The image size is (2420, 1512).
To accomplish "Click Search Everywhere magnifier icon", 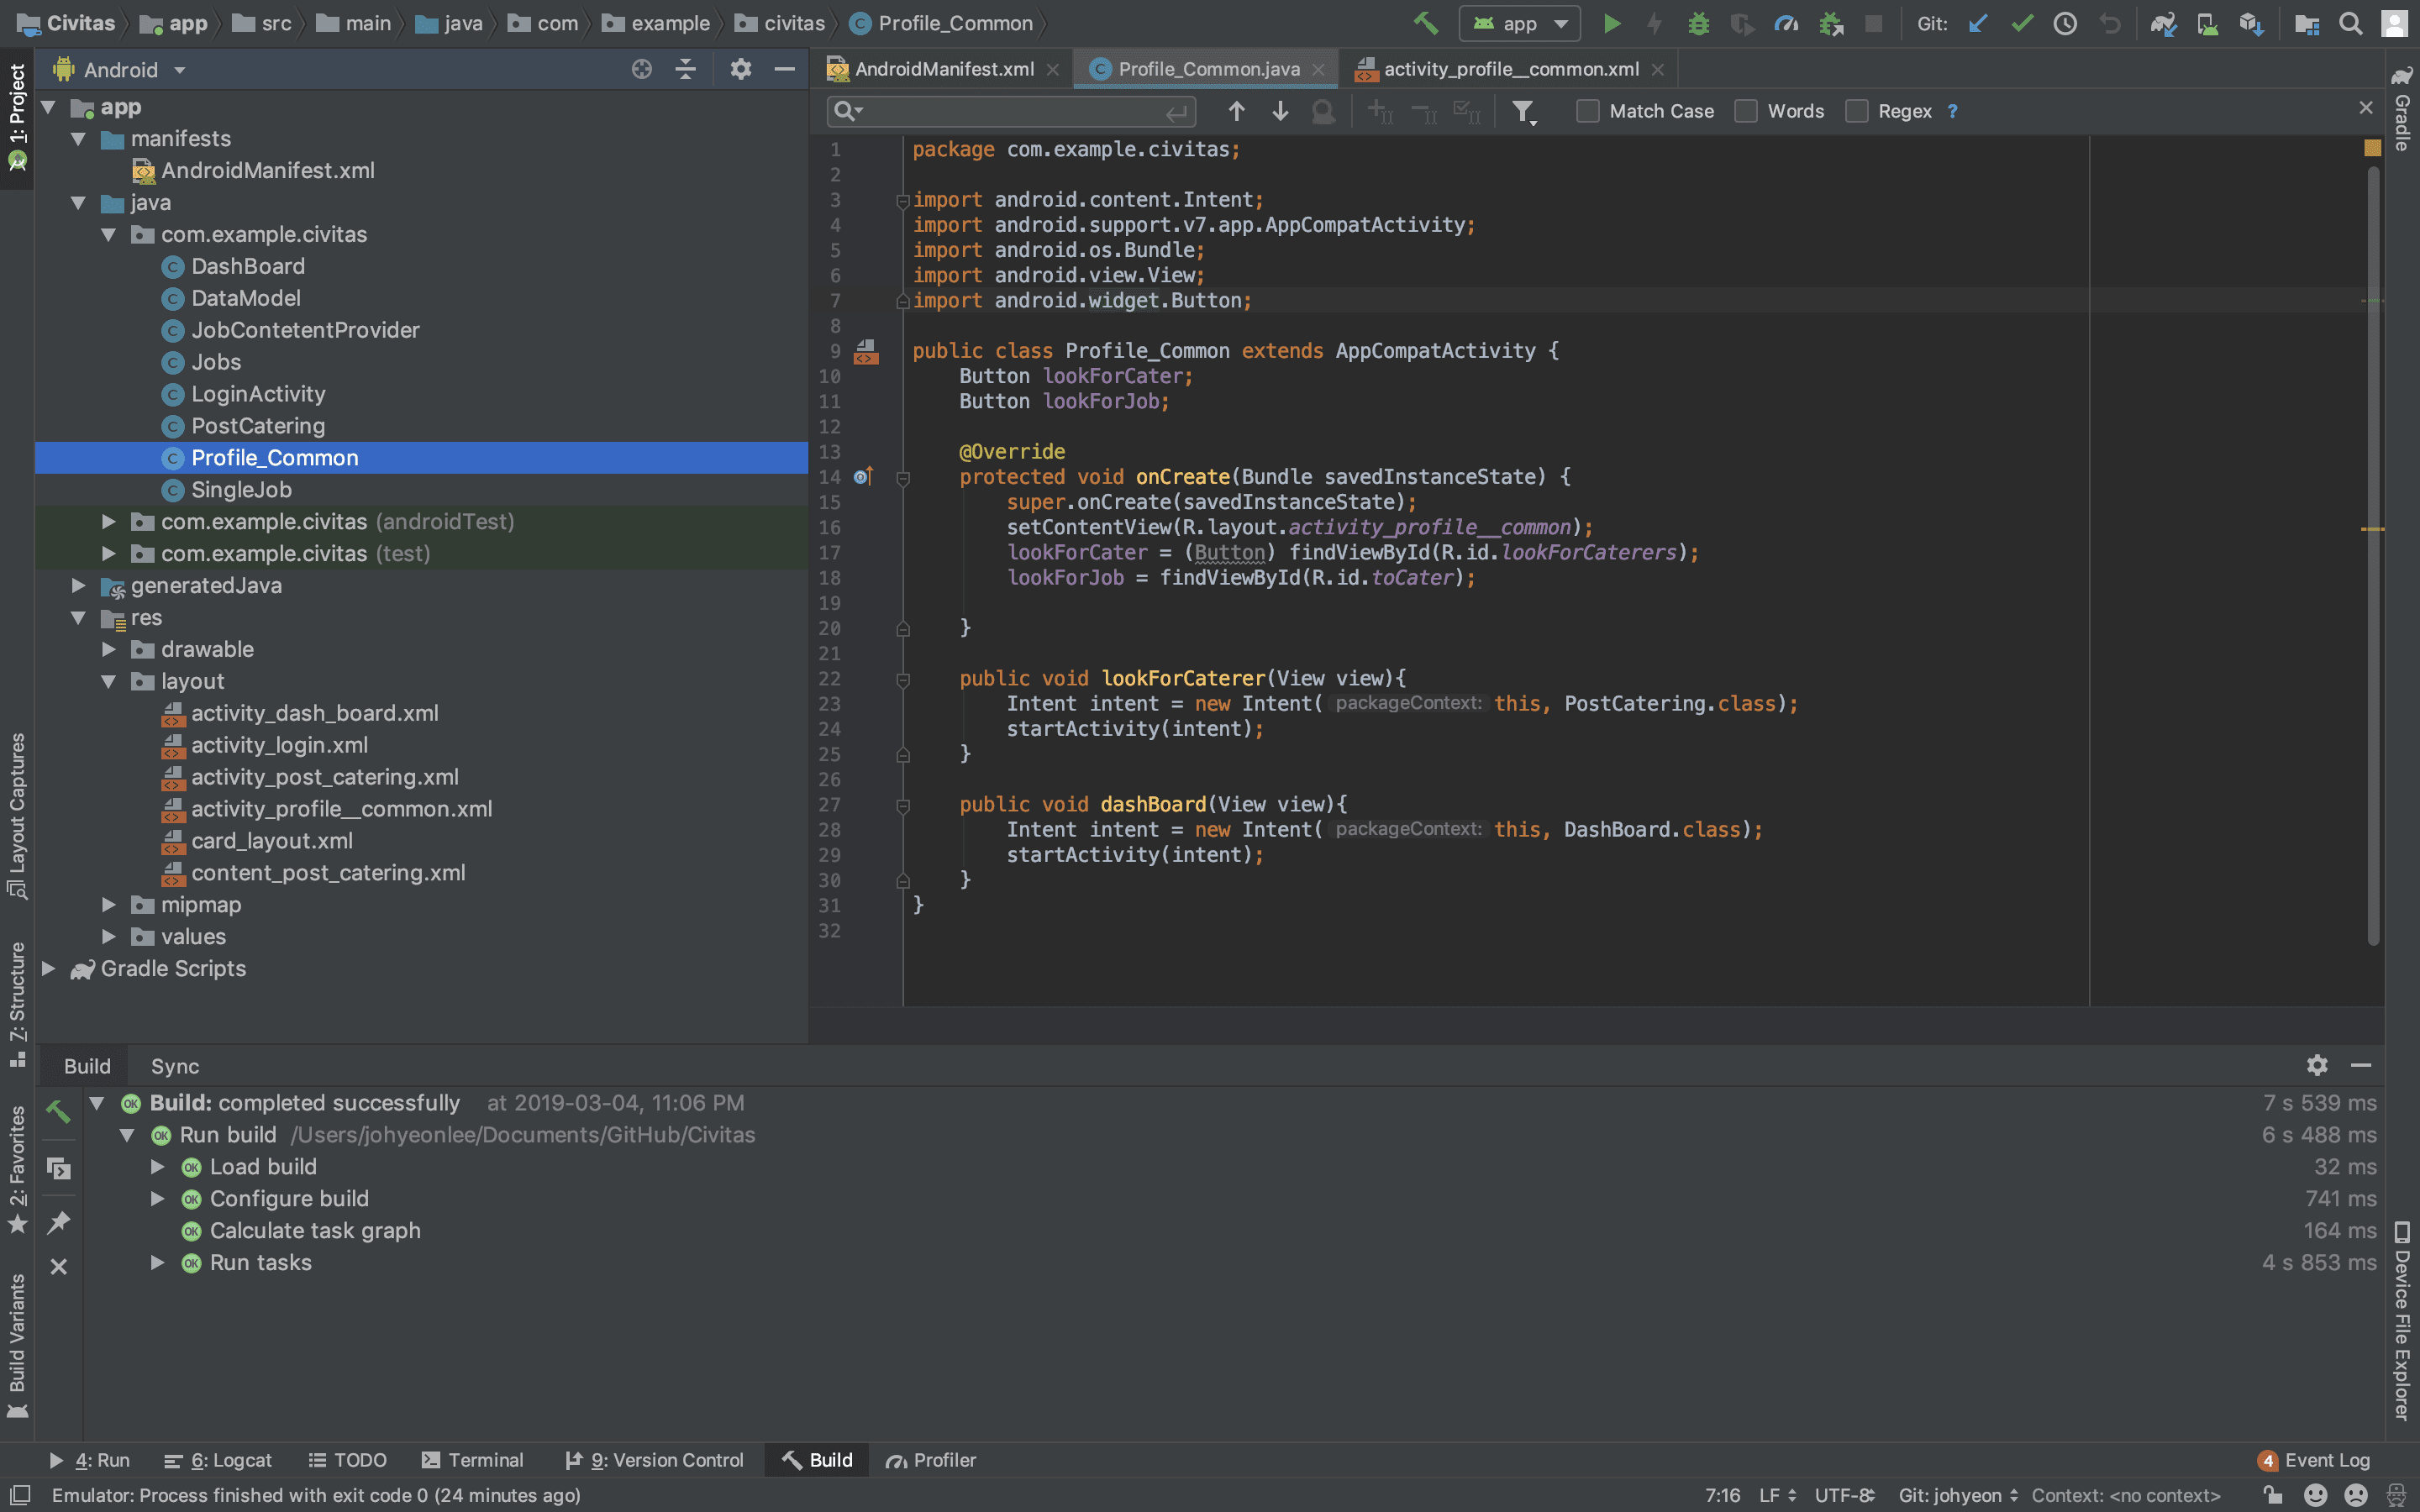I will pos(2351,23).
